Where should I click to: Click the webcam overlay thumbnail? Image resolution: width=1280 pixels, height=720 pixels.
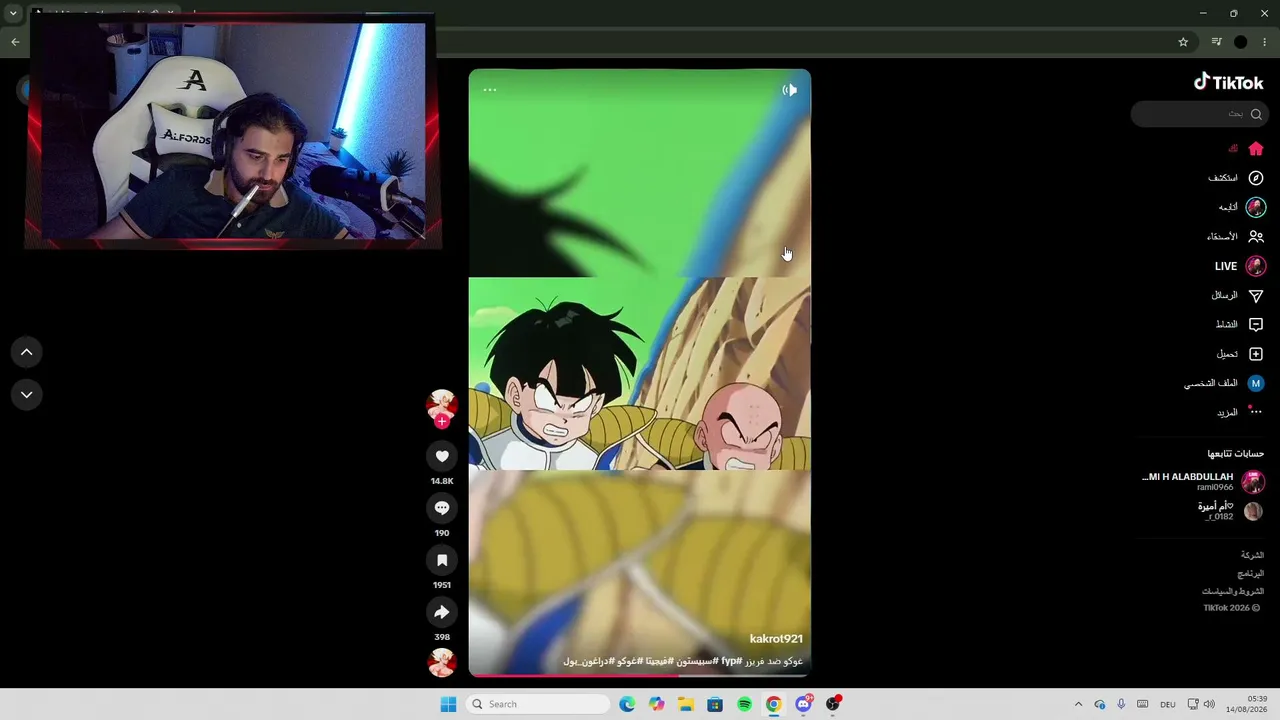pos(232,131)
